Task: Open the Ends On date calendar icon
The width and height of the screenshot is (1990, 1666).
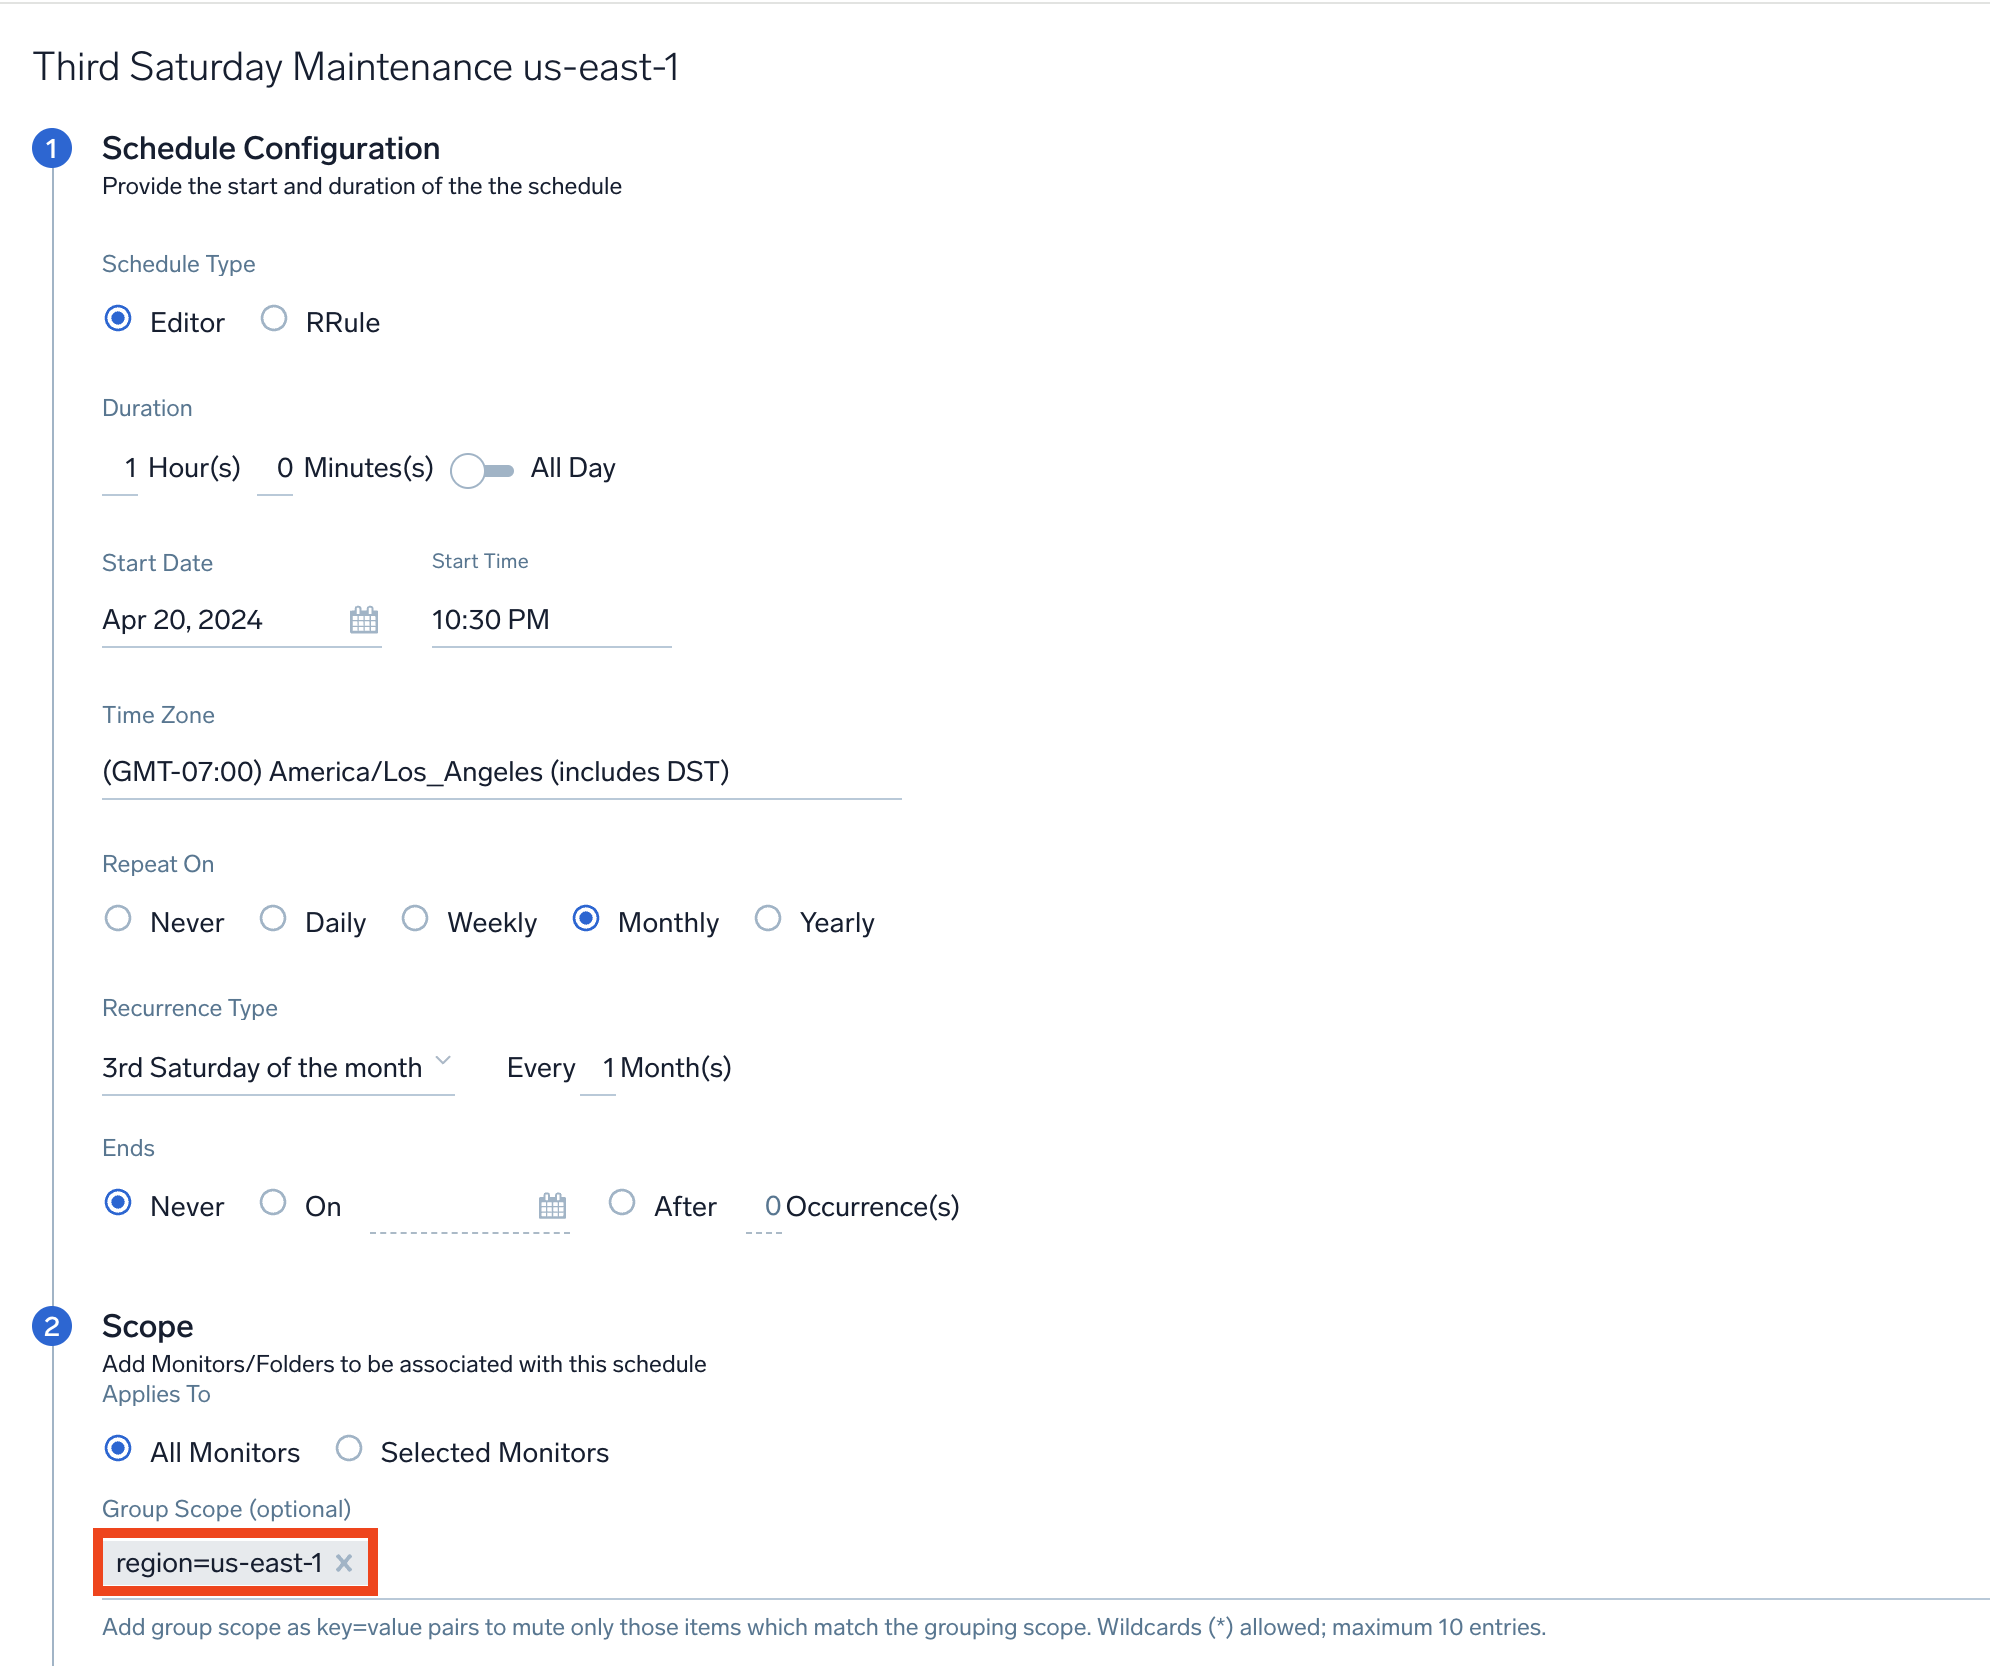Action: tap(552, 1206)
